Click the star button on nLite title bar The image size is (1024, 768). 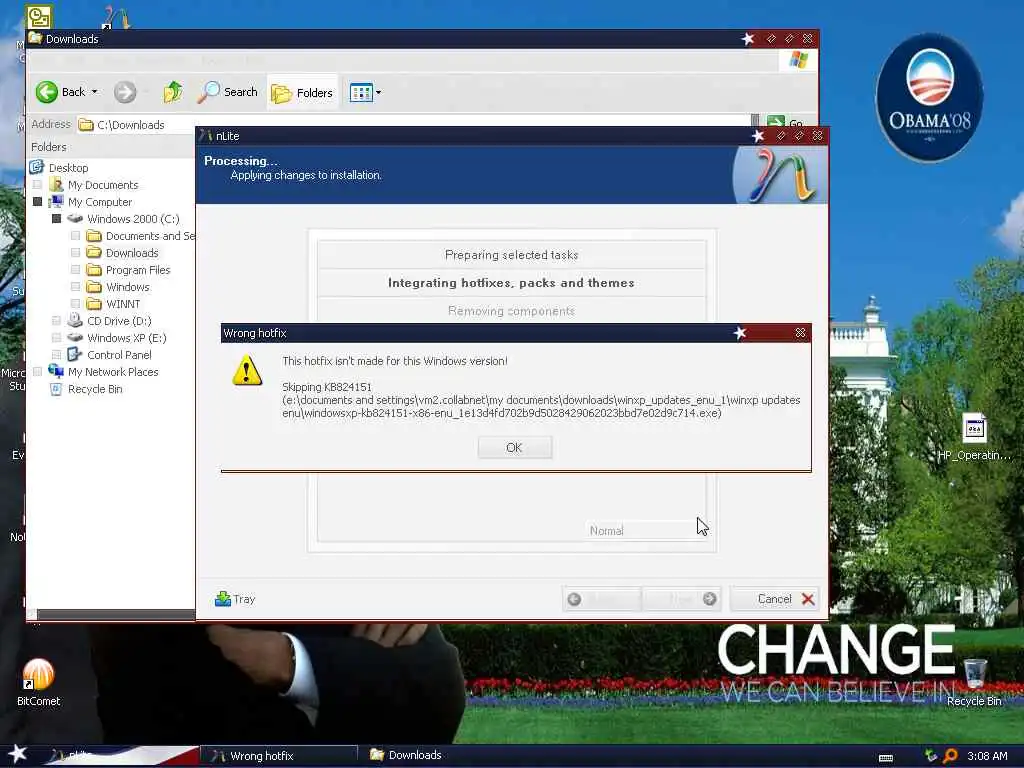pyautogui.click(x=758, y=136)
